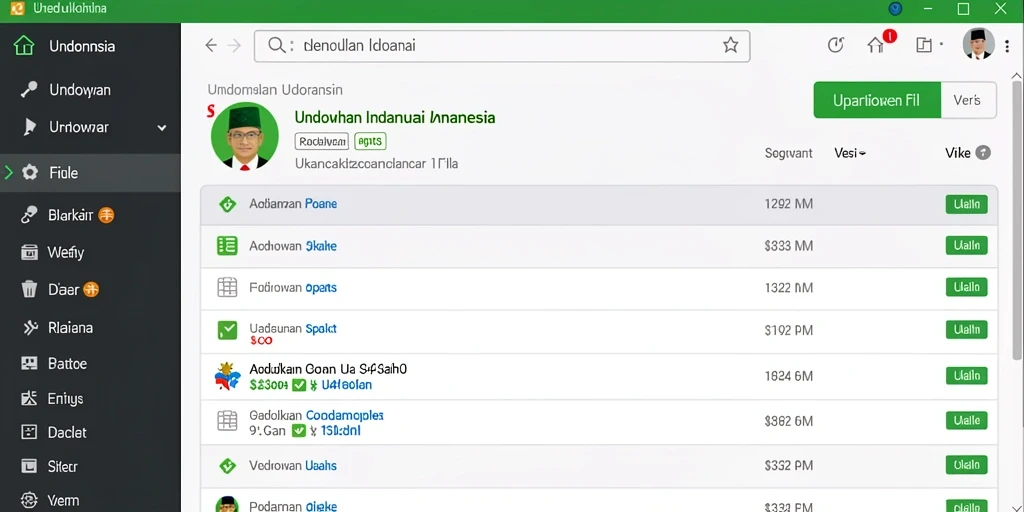The image size is (1024, 512).
Task: Open the Vesi sort dropdown
Action: point(850,153)
